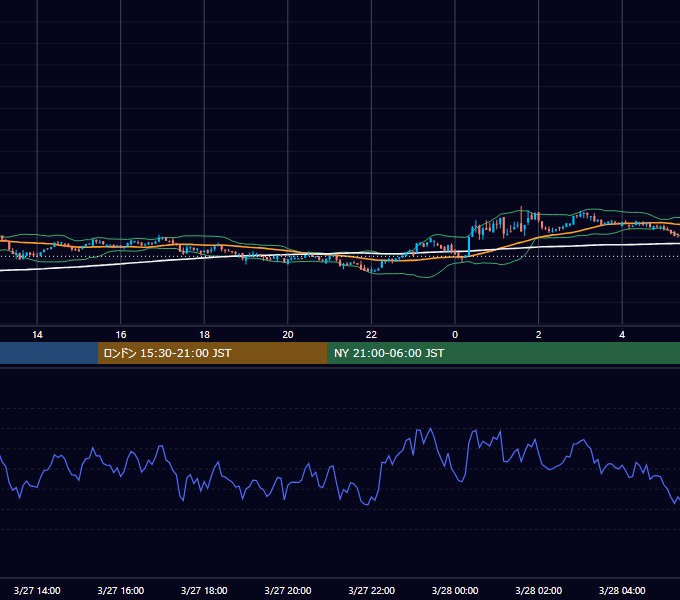Image resolution: width=680 pixels, height=600 pixels.
Task: Click the 3/27 16:00 time label
Action: [x=121, y=590]
